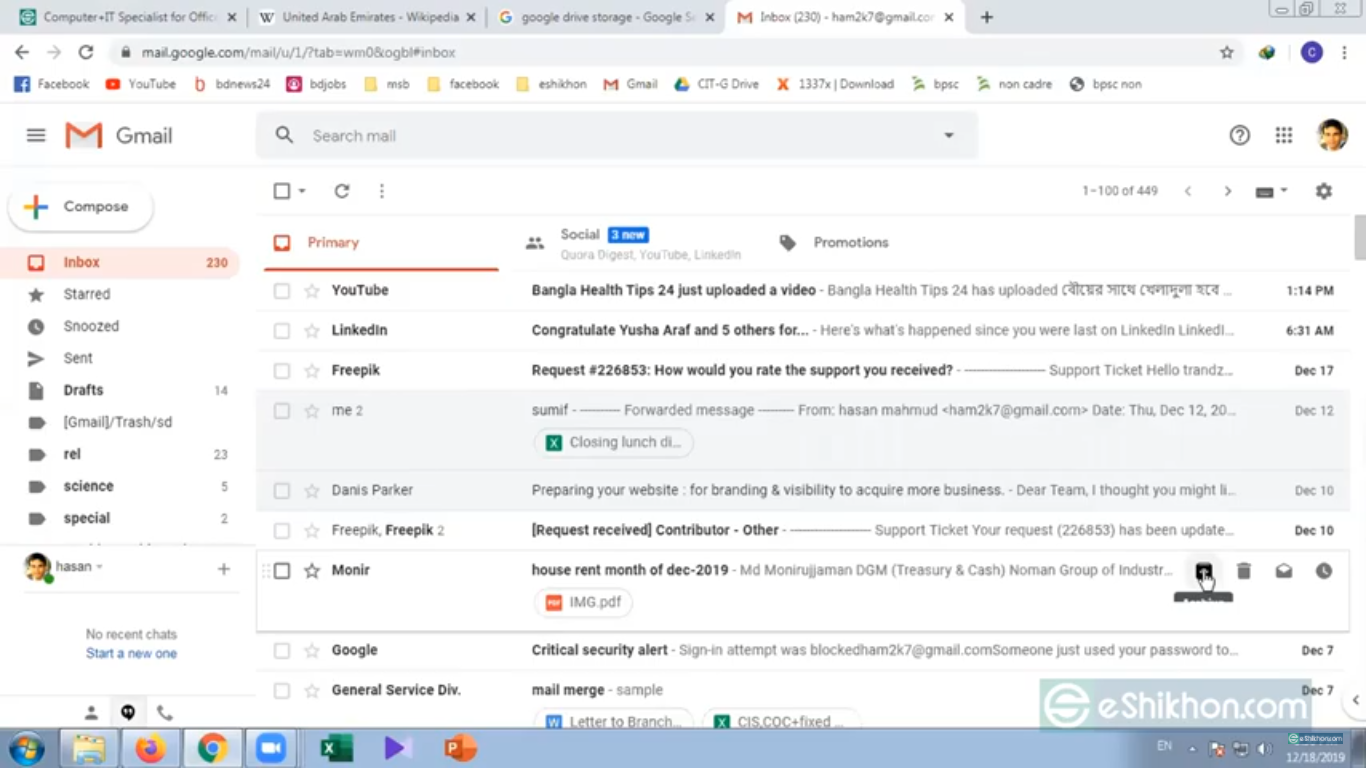1366x768 pixels.
Task: Check the box for the LinkedIn email
Action: point(282,331)
